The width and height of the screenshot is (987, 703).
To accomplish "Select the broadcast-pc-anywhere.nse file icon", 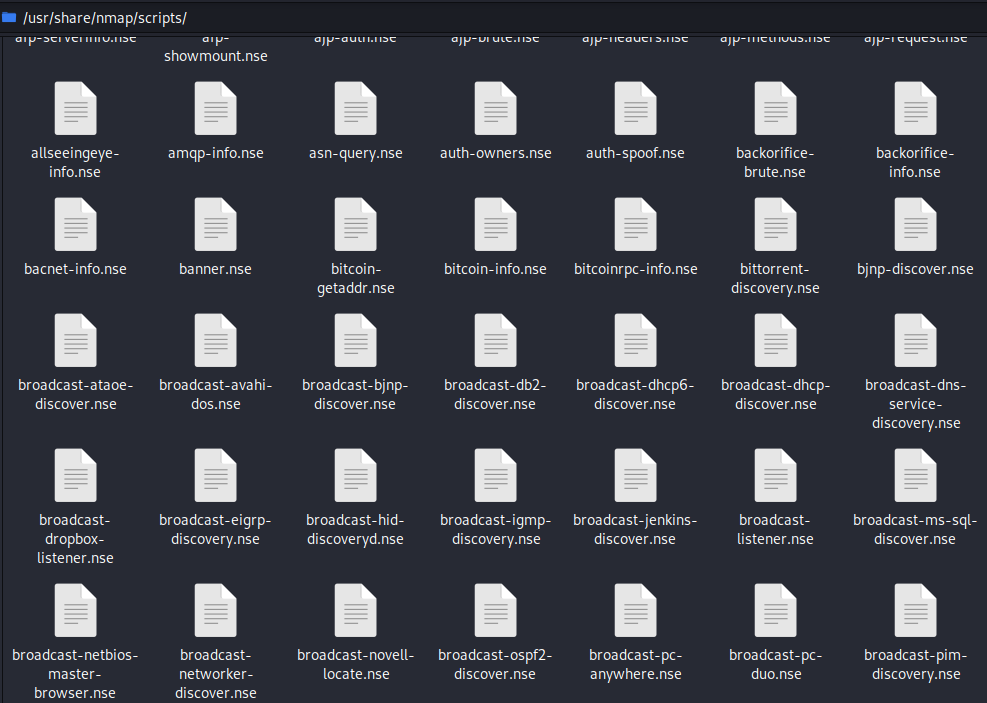I will coord(635,610).
